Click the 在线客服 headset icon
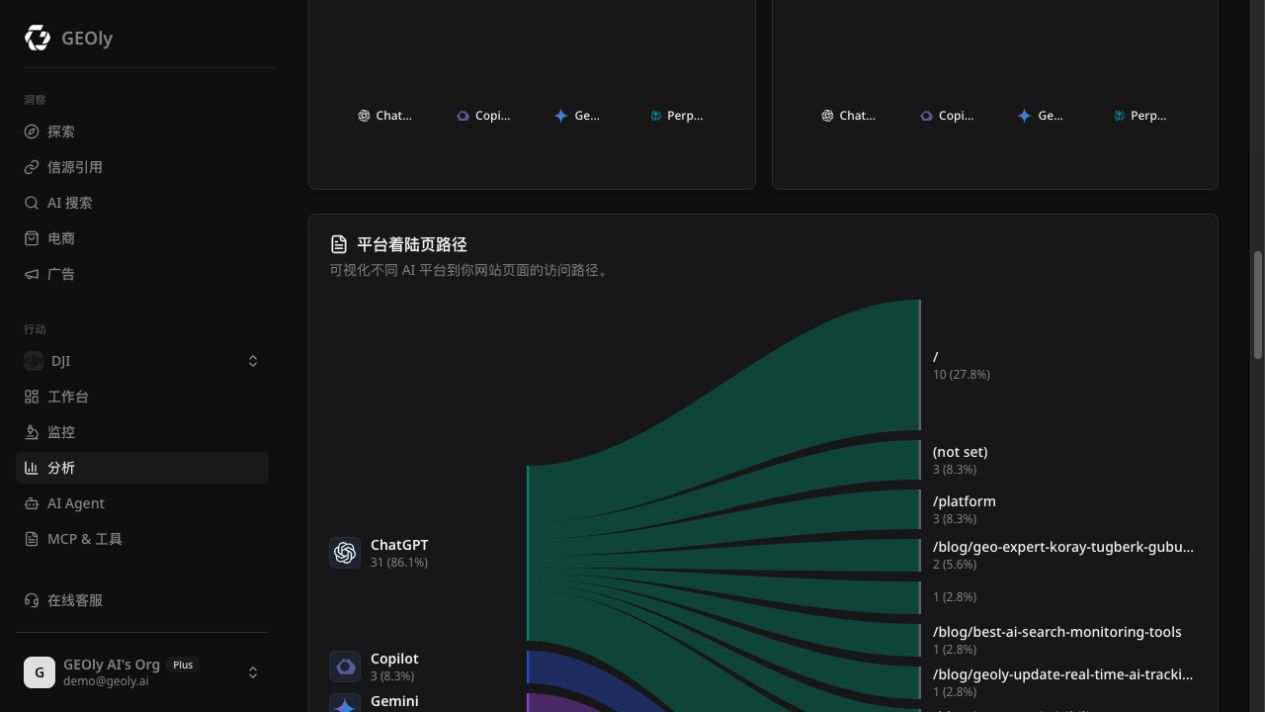1265x712 pixels. 32,600
